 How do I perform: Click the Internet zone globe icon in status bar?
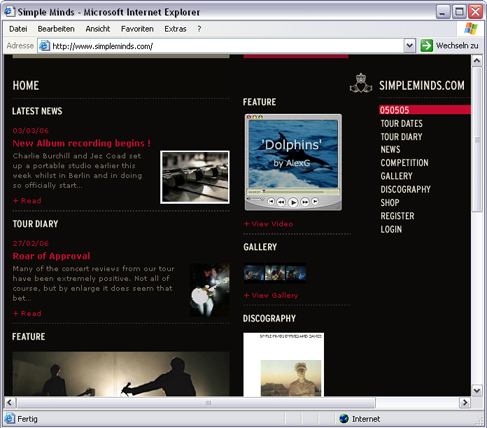click(x=344, y=419)
